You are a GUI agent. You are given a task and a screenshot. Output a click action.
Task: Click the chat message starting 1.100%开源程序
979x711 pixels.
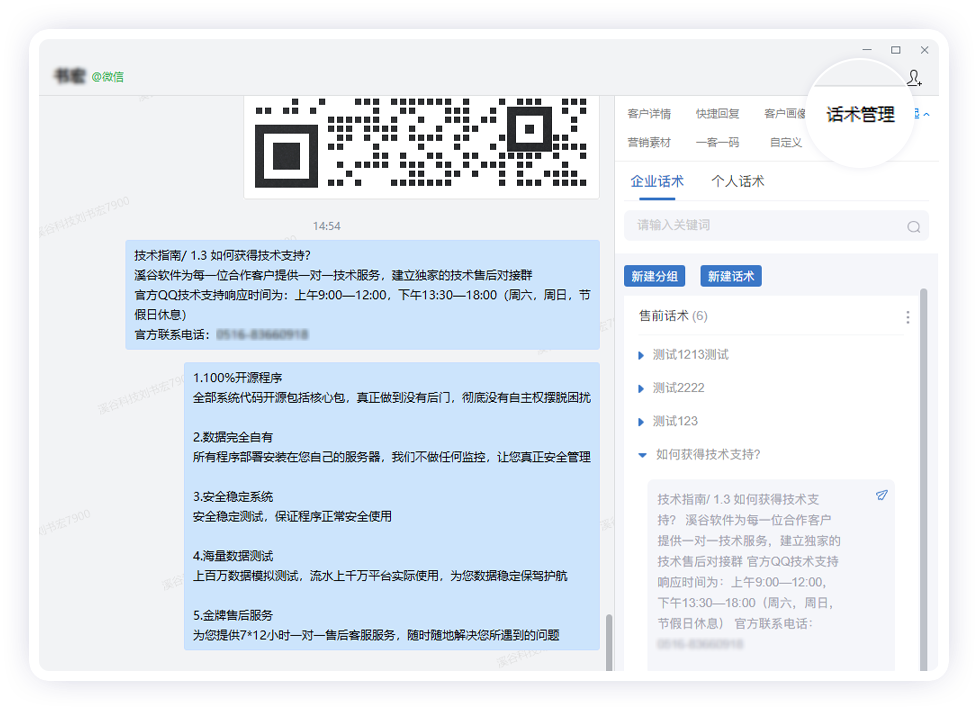point(391,506)
